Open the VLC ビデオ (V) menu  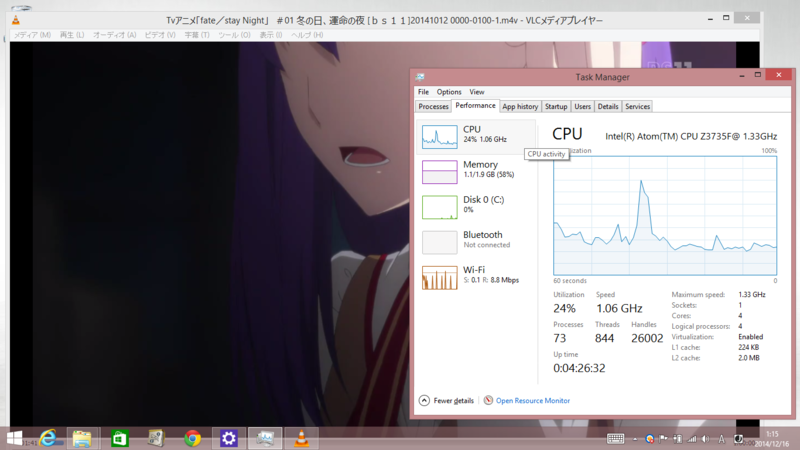160,35
